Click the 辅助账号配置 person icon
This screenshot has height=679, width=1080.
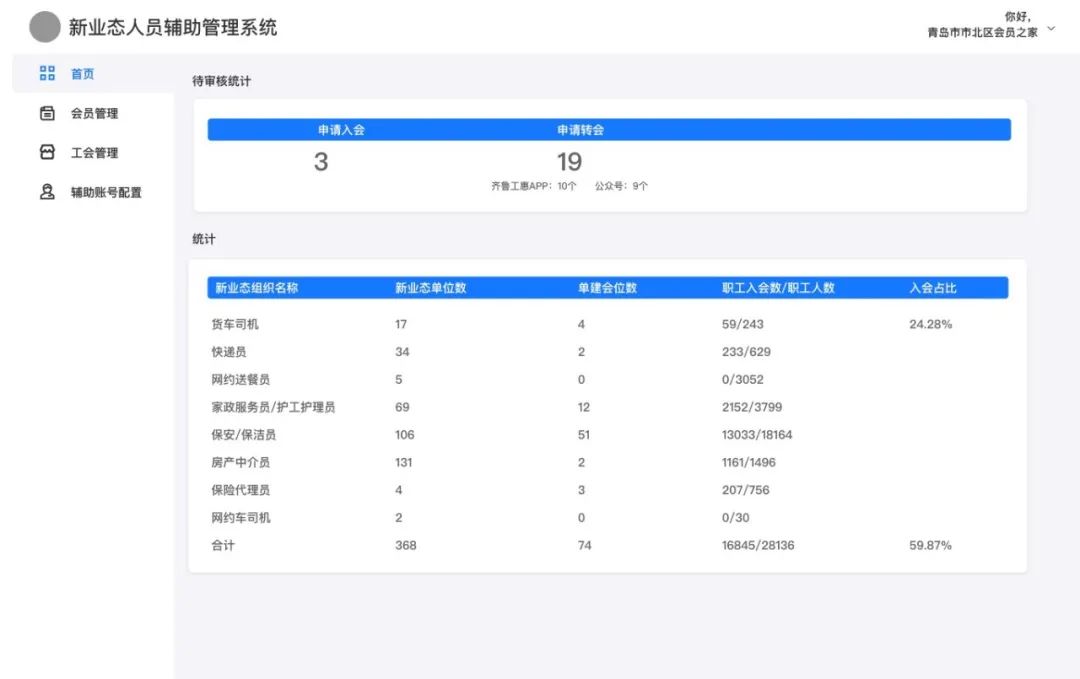pyautogui.click(x=47, y=192)
